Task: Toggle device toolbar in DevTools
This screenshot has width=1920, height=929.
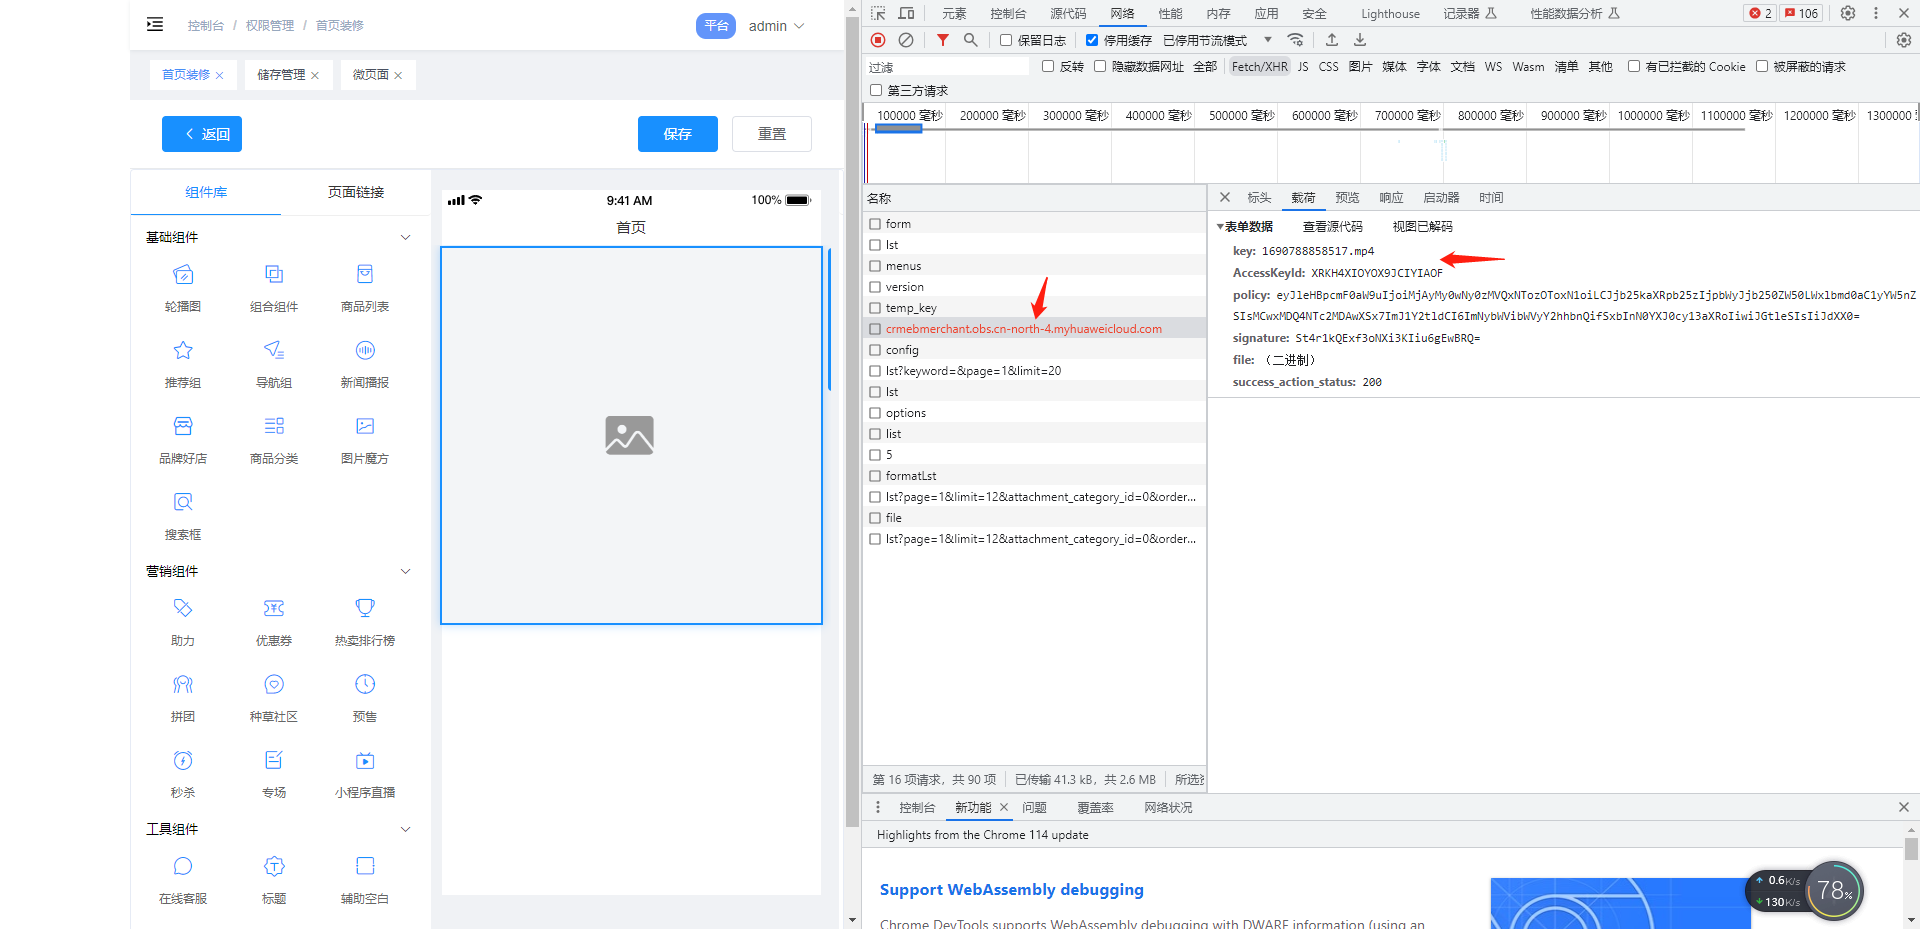Action: [906, 13]
